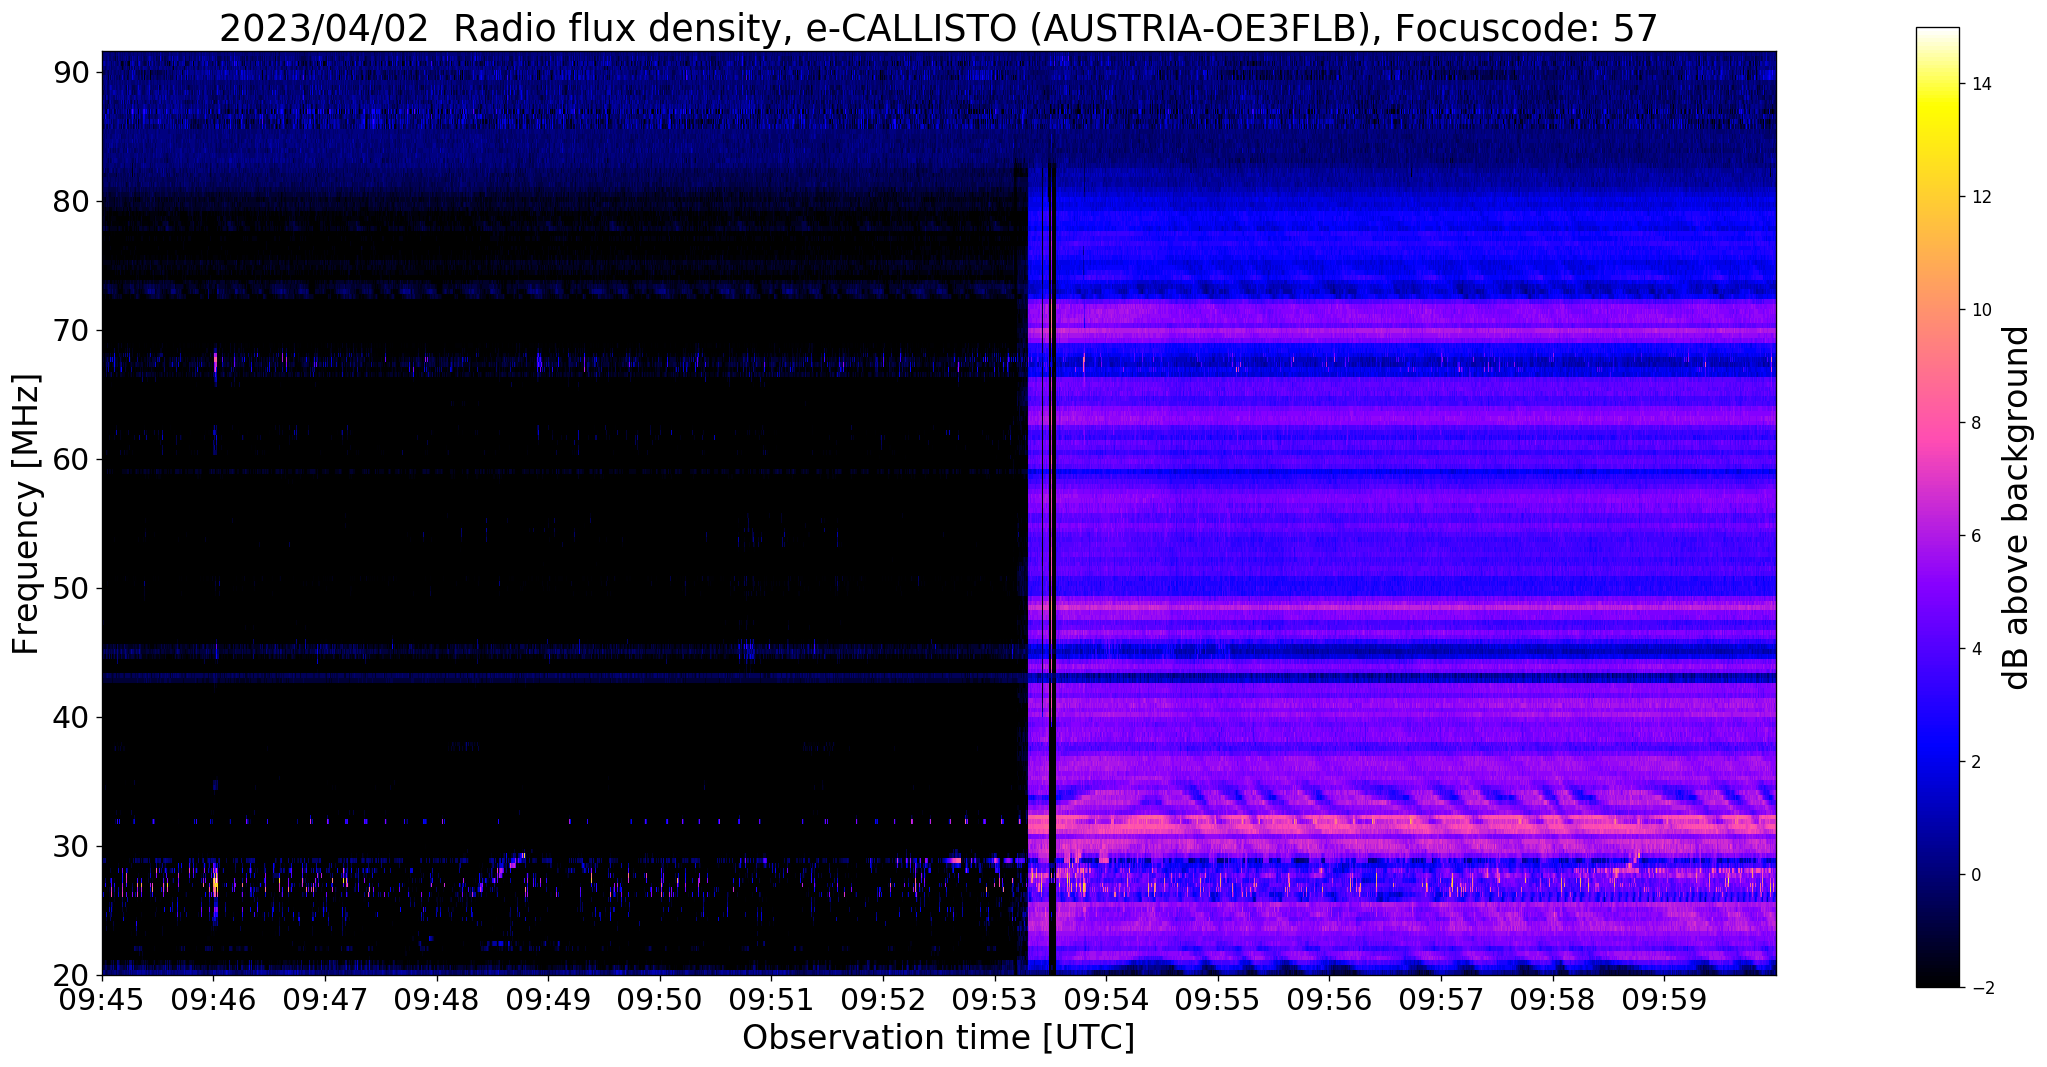
Task: Click the 'Frequency [MHz]' y-axis label
Action: pyautogui.click(x=26, y=514)
